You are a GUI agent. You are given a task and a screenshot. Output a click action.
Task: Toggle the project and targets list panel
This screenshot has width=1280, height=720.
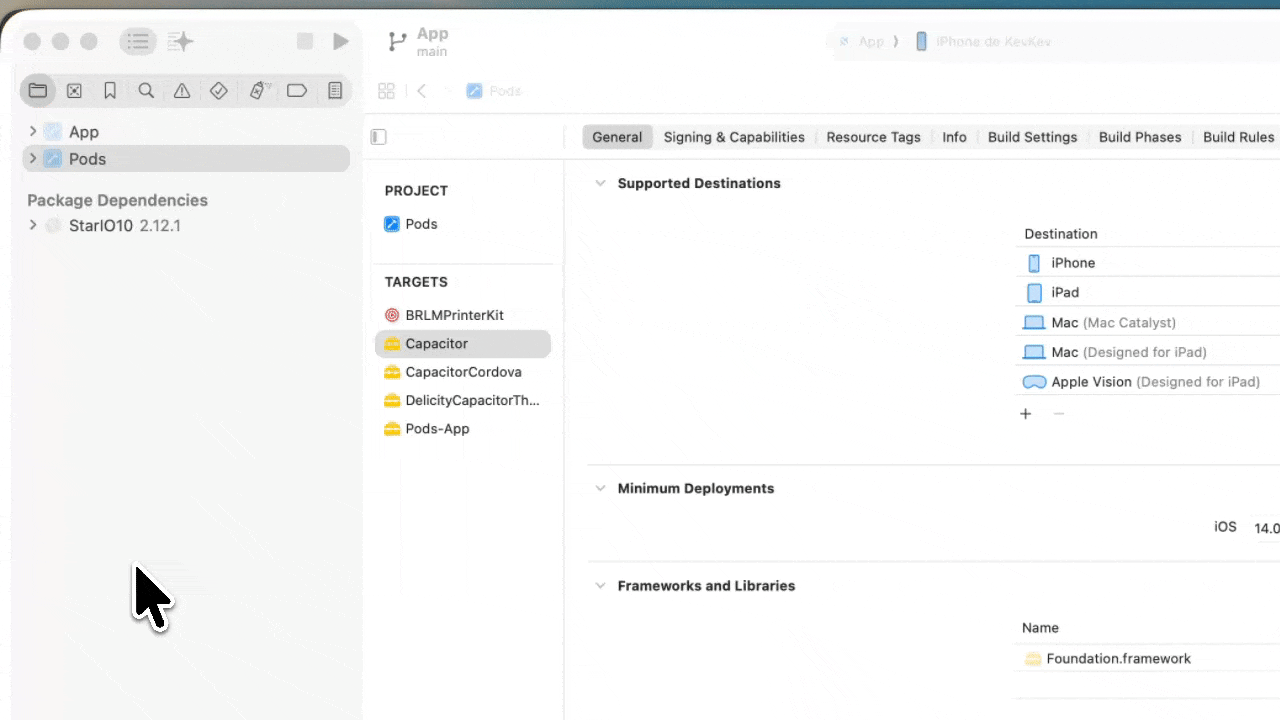point(378,137)
